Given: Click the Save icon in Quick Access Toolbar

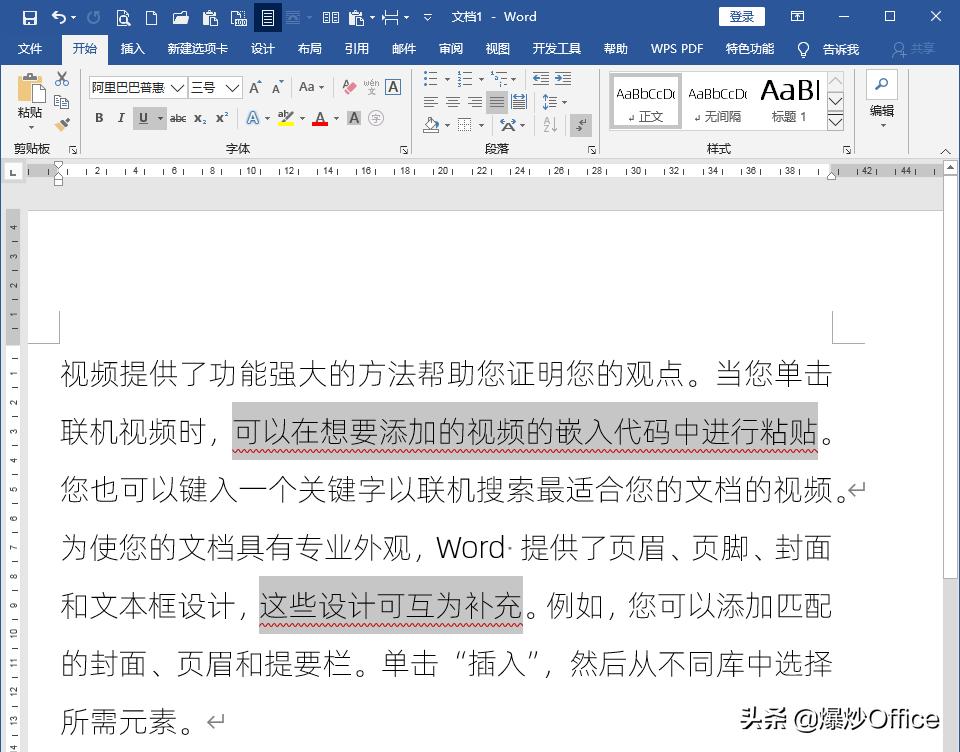Looking at the screenshot, I should point(30,18).
